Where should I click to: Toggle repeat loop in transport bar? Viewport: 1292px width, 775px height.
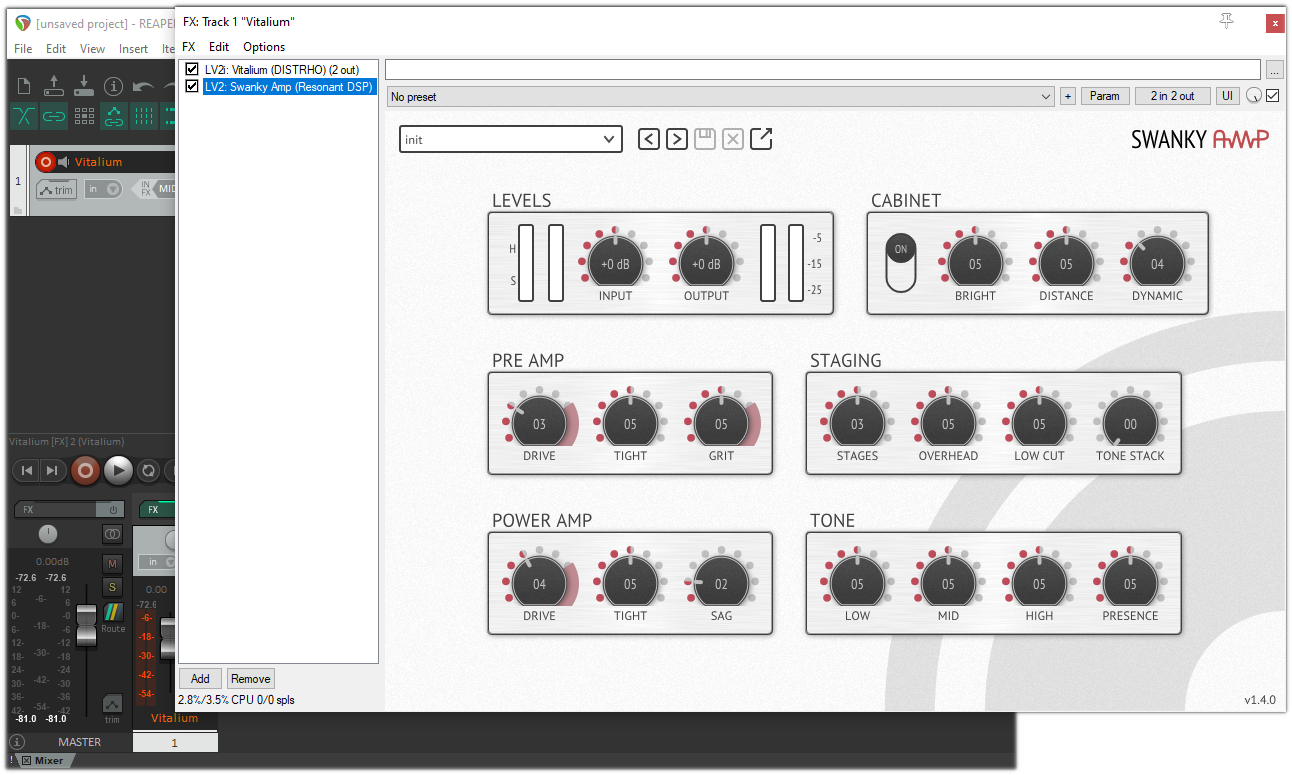[148, 470]
